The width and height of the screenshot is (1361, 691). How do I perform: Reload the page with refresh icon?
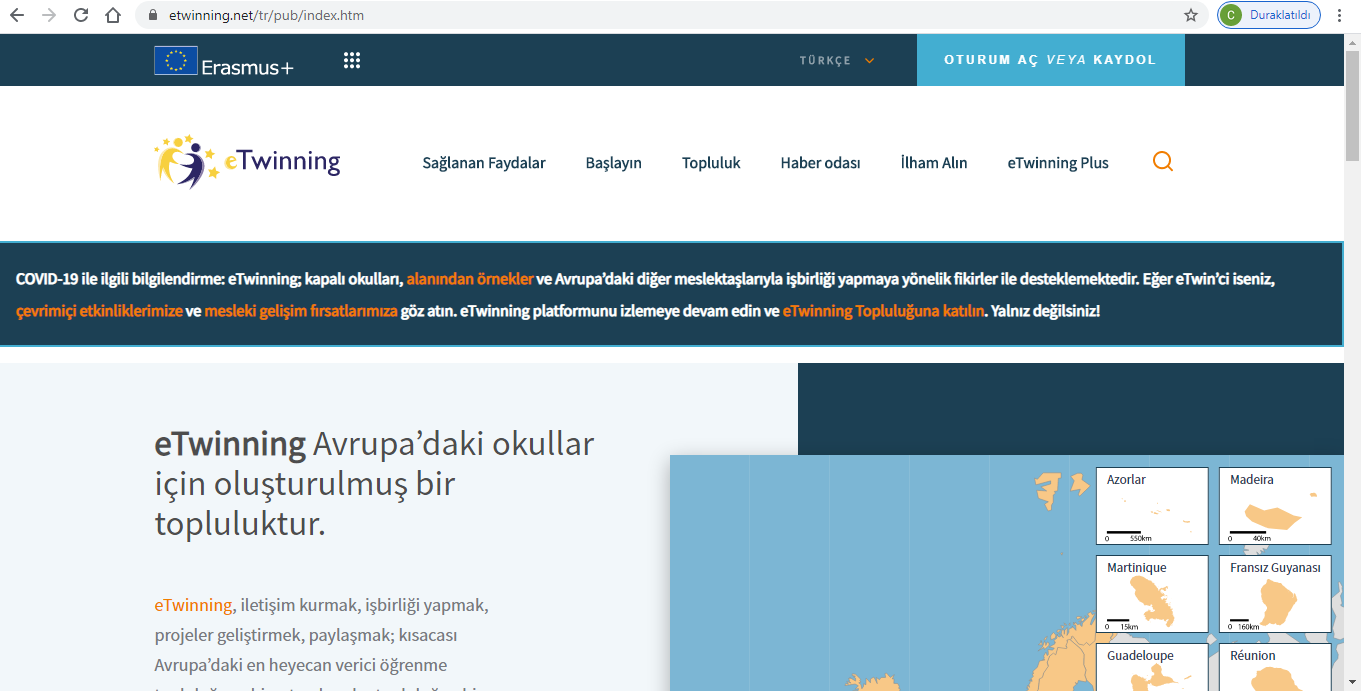point(81,15)
